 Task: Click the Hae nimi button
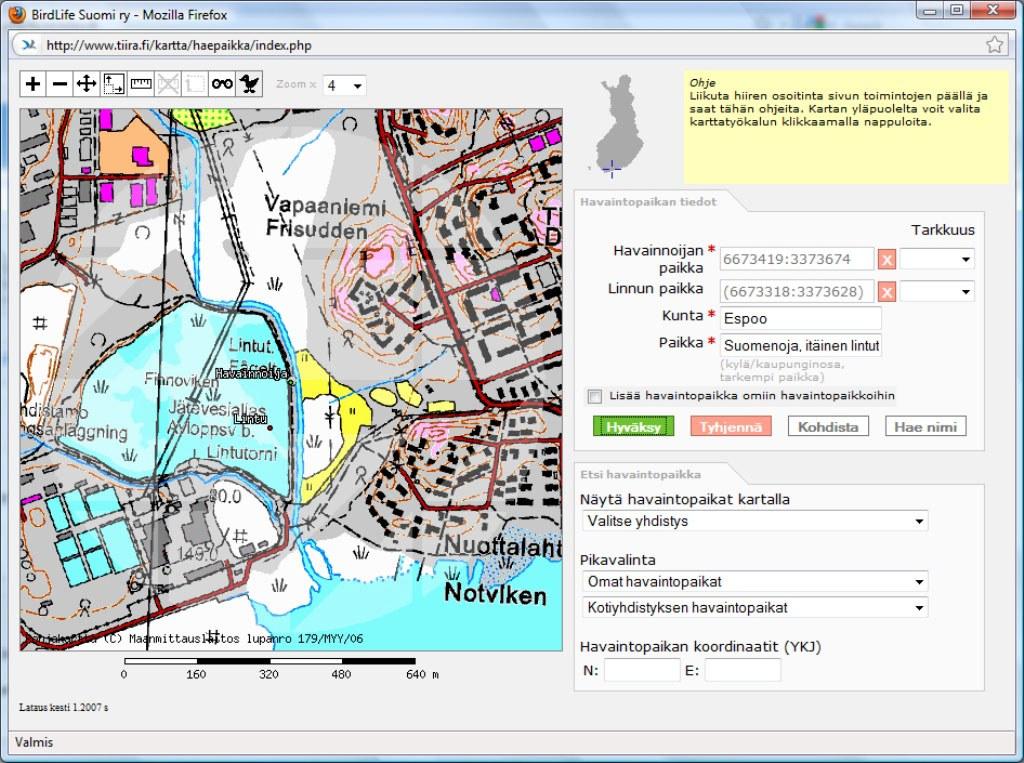click(x=925, y=427)
